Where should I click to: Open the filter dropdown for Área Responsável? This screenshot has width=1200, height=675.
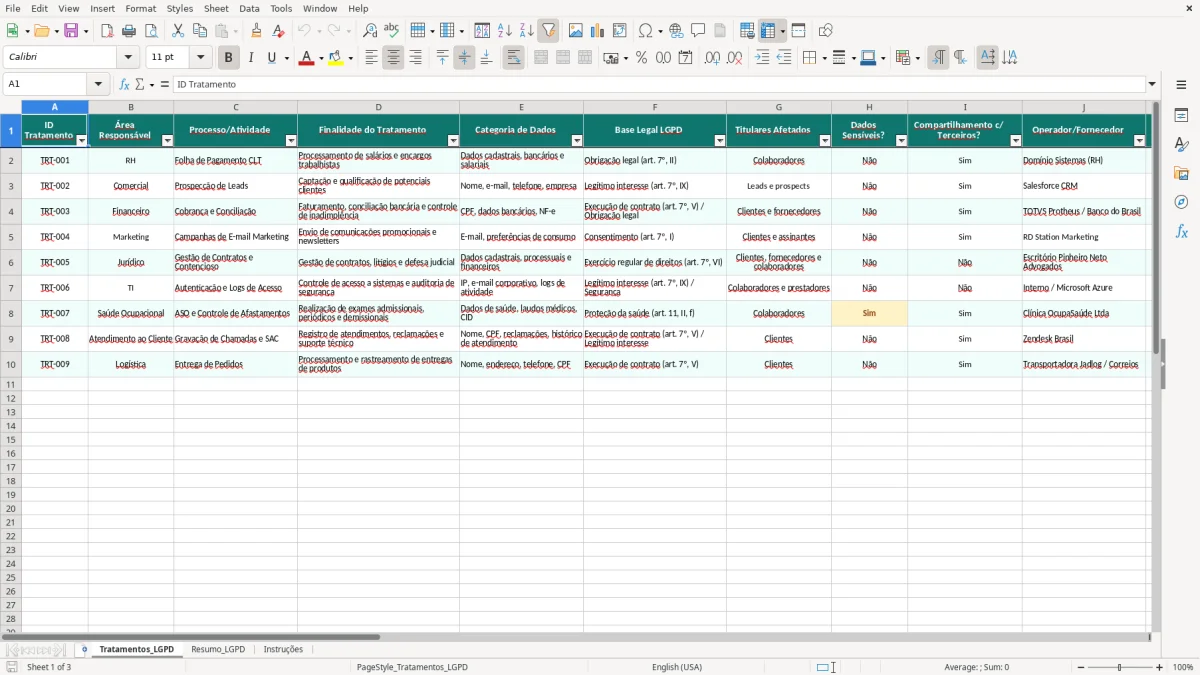[167, 141]
